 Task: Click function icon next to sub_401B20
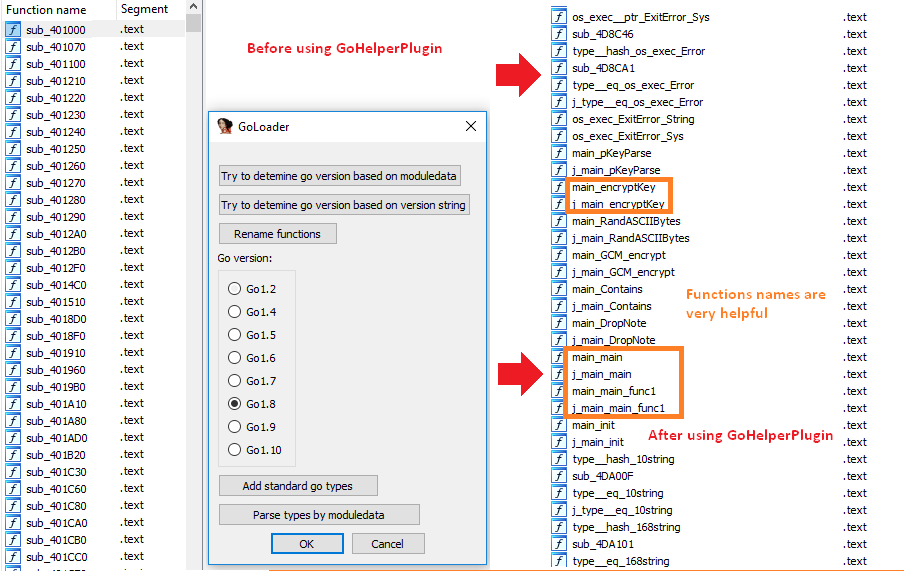click(x=13, y=454)
